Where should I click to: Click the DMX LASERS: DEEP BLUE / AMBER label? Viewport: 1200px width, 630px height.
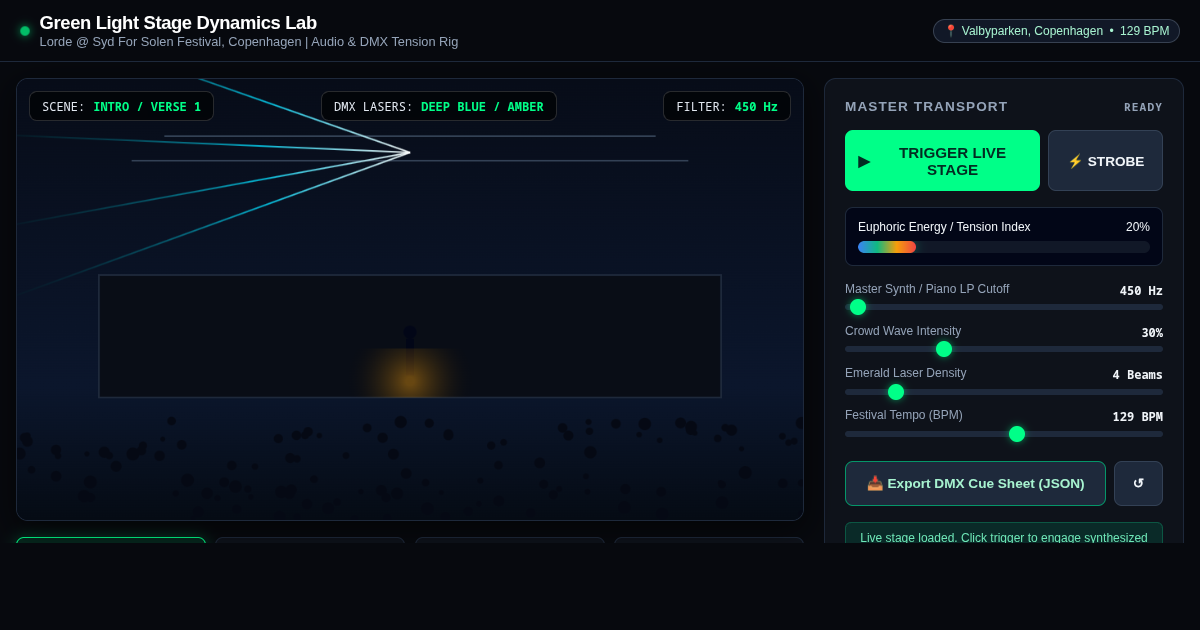439,106
